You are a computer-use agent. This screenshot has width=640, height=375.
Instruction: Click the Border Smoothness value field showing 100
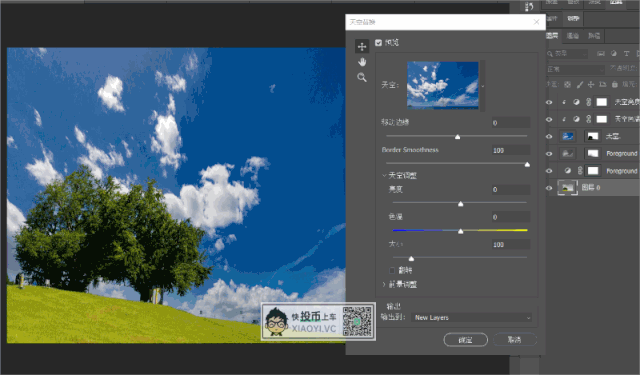tap(511, 150)
